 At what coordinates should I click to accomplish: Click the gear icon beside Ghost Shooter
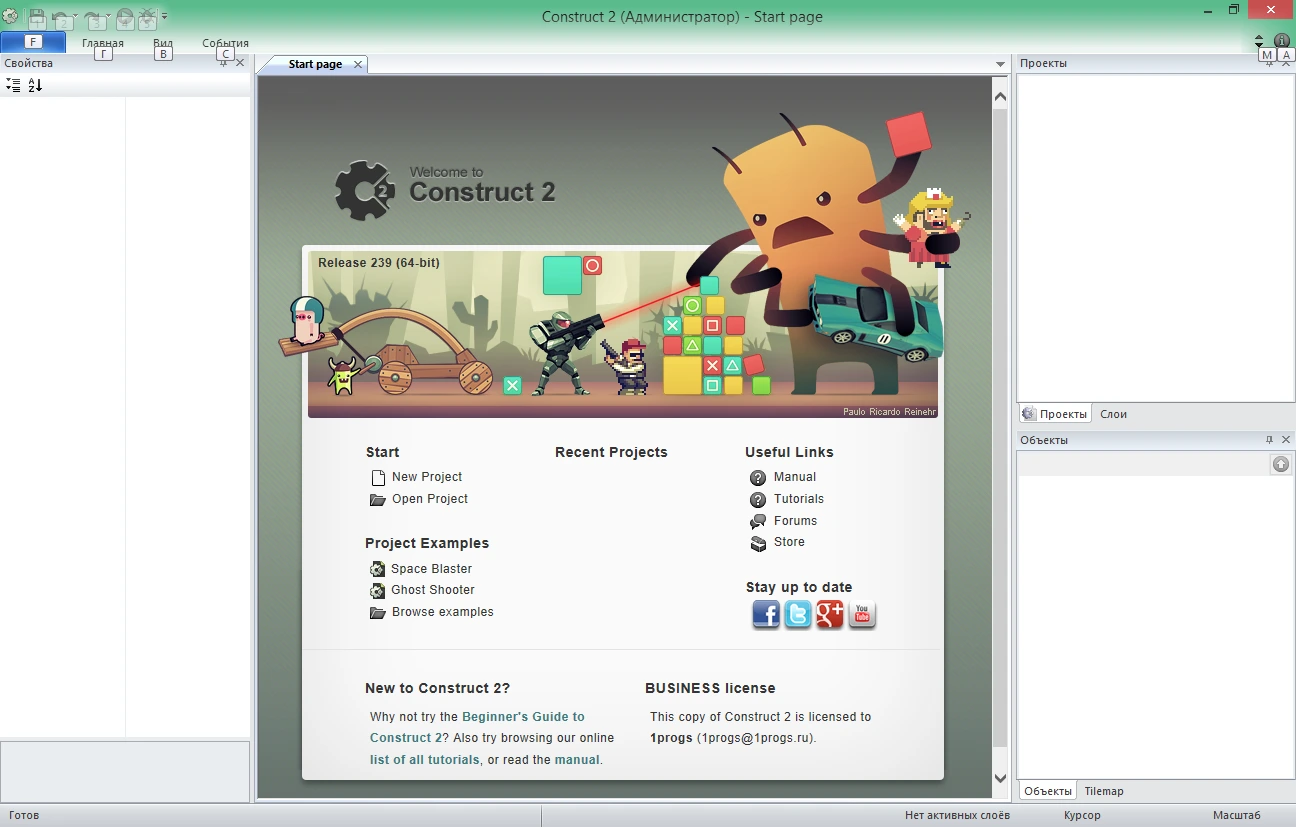click(x=377, y=591)
